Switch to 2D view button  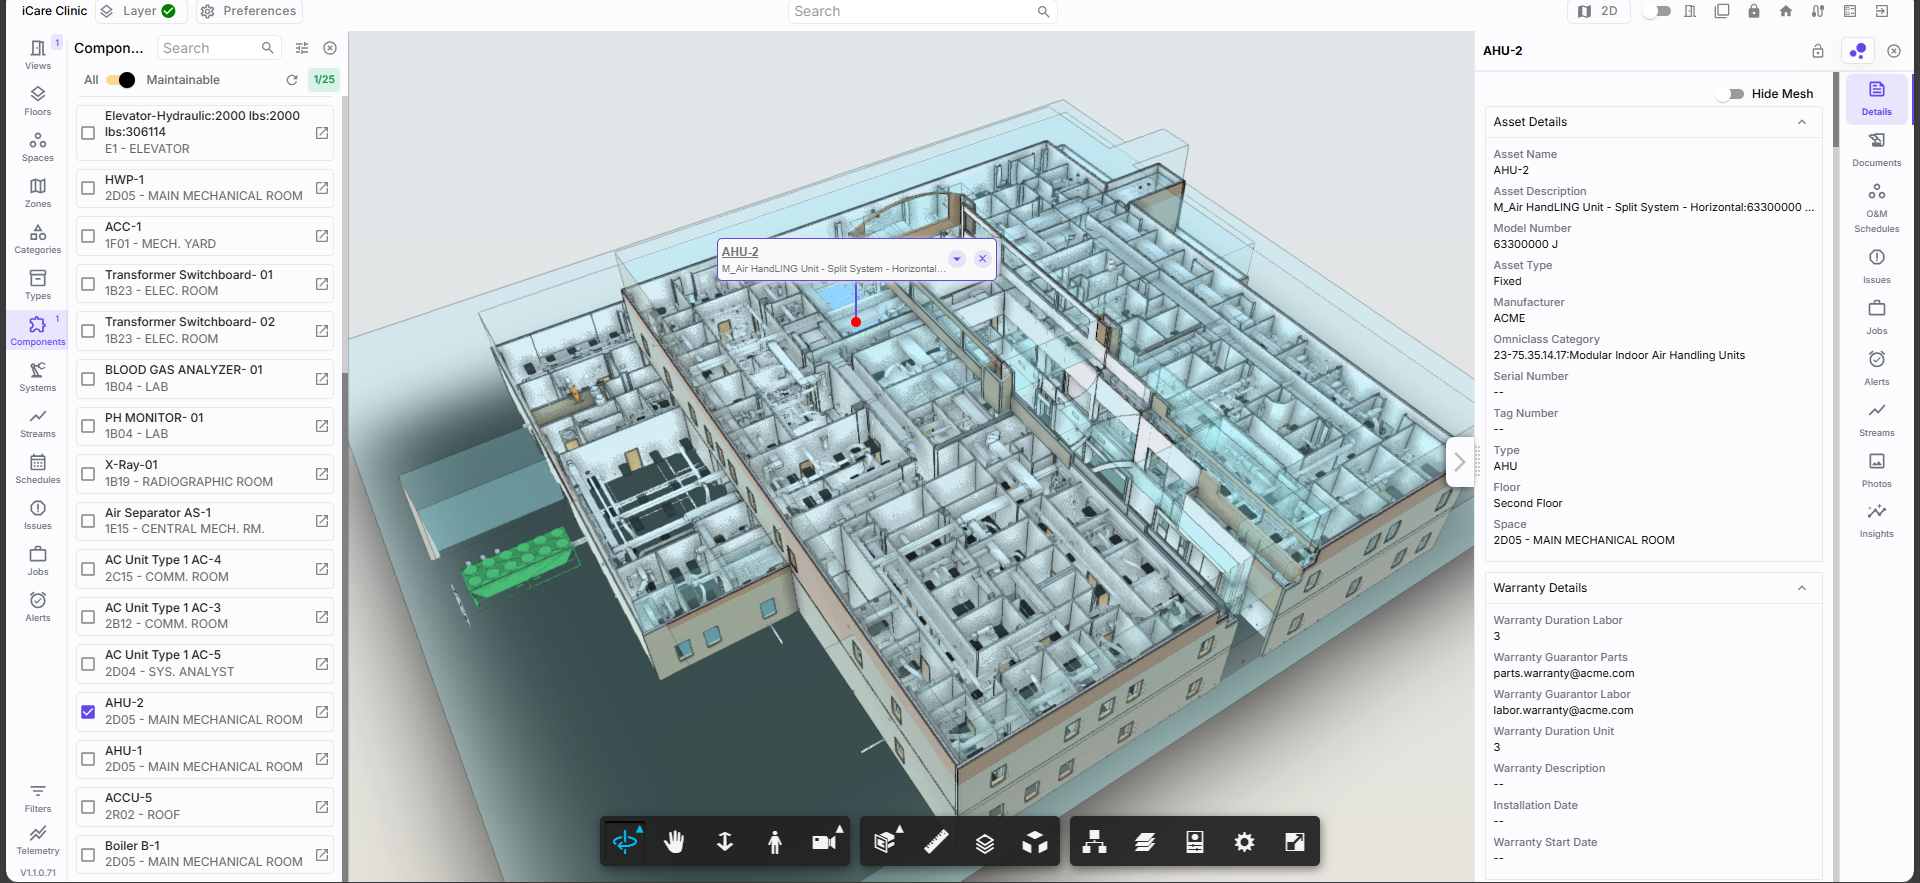1598,11
